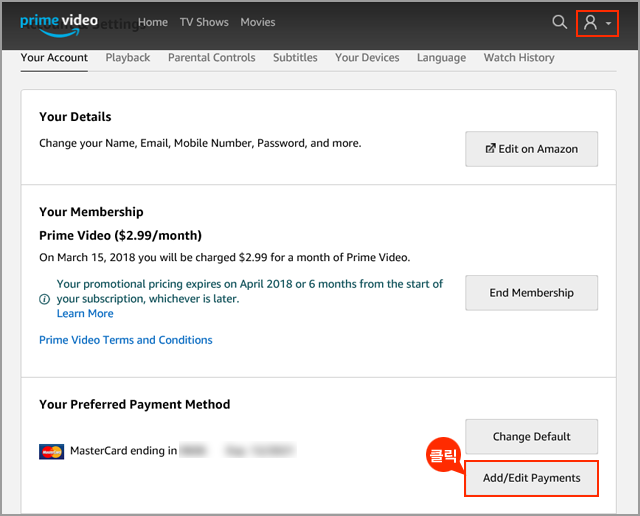The image size is (640, 516).
Task: Click the Your Details heading
Action: [x=75, y=117]
